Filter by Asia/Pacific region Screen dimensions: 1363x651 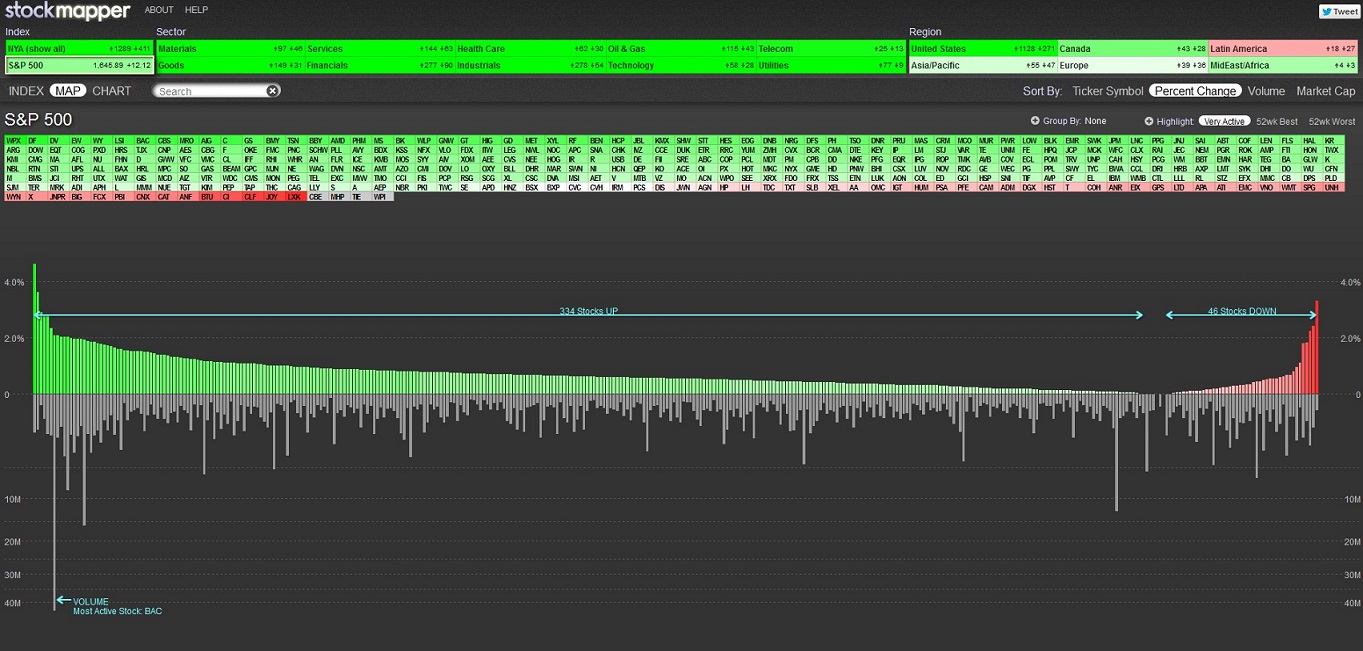[x=983, y=65]
